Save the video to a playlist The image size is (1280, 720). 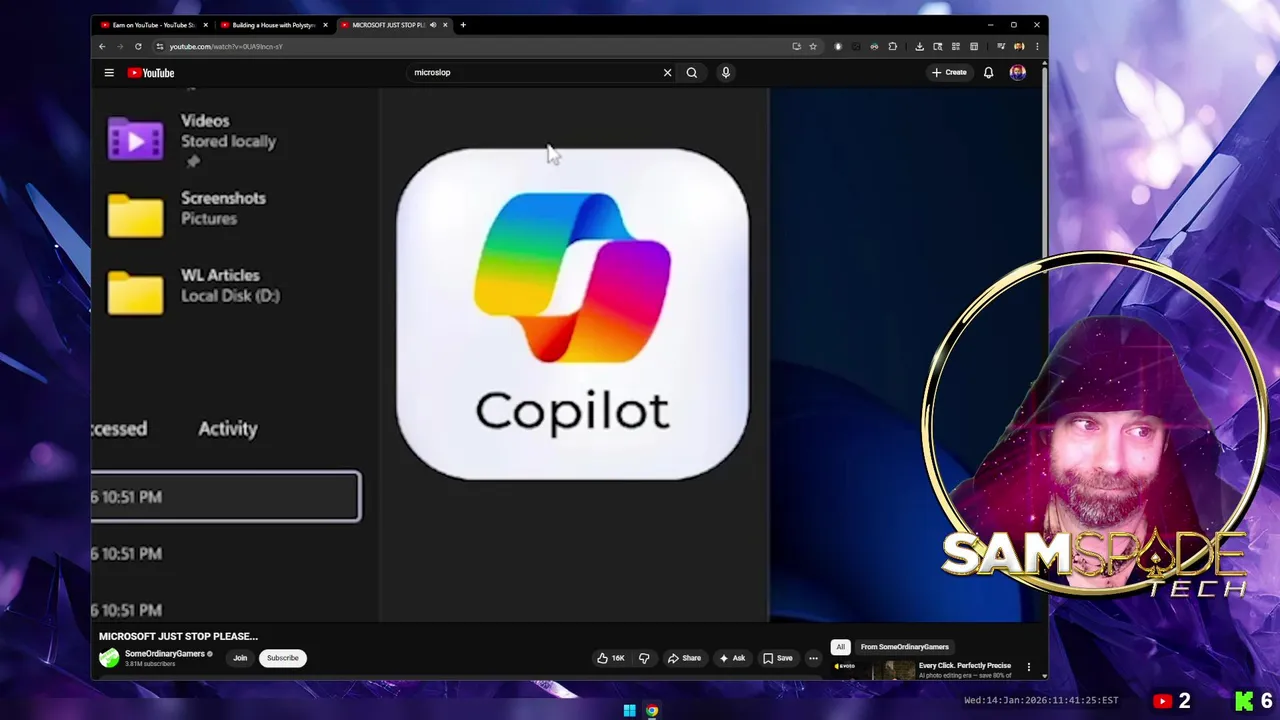pos(778,658)
